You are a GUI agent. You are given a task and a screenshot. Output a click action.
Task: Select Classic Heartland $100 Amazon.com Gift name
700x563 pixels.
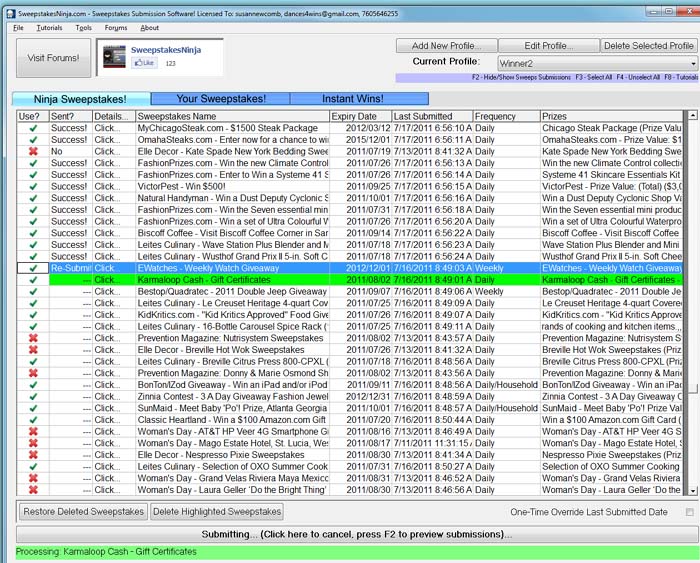[231, 420]
